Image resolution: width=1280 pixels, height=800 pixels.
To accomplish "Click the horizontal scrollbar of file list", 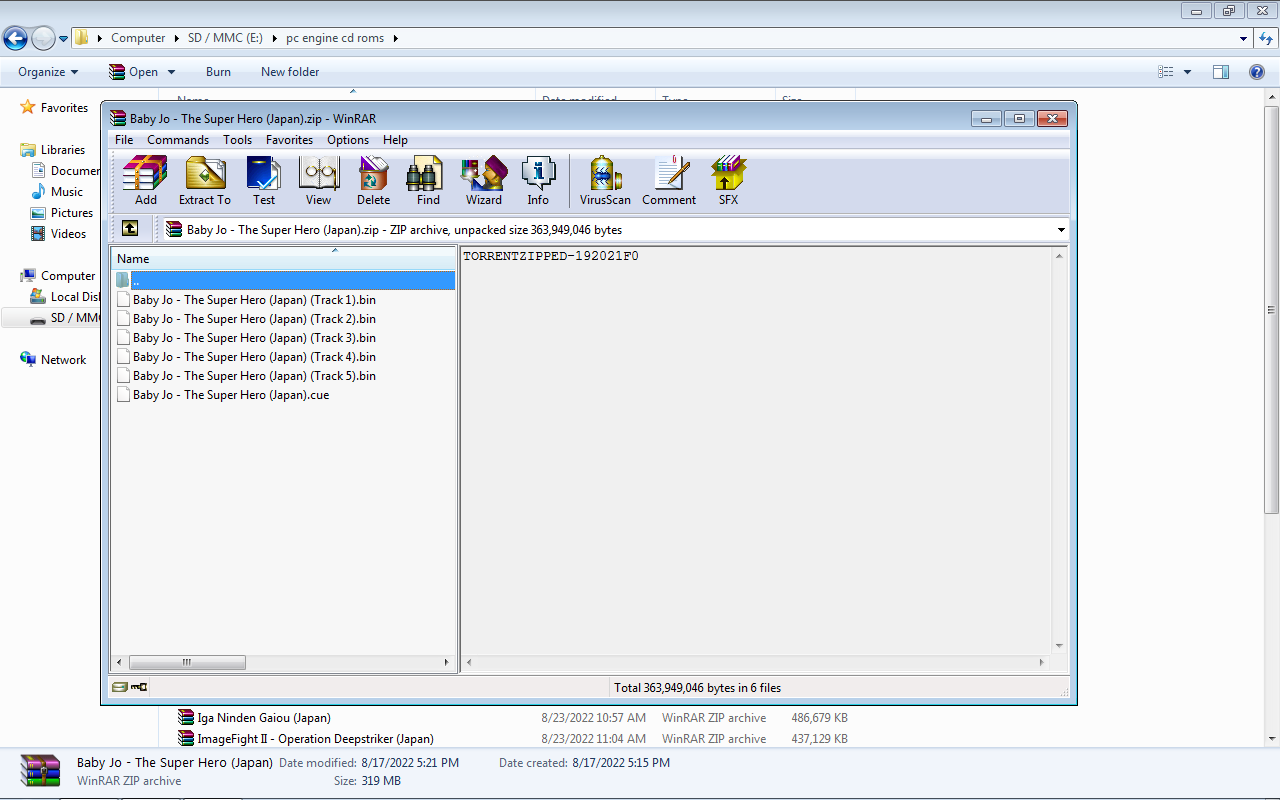I will 283,662.
